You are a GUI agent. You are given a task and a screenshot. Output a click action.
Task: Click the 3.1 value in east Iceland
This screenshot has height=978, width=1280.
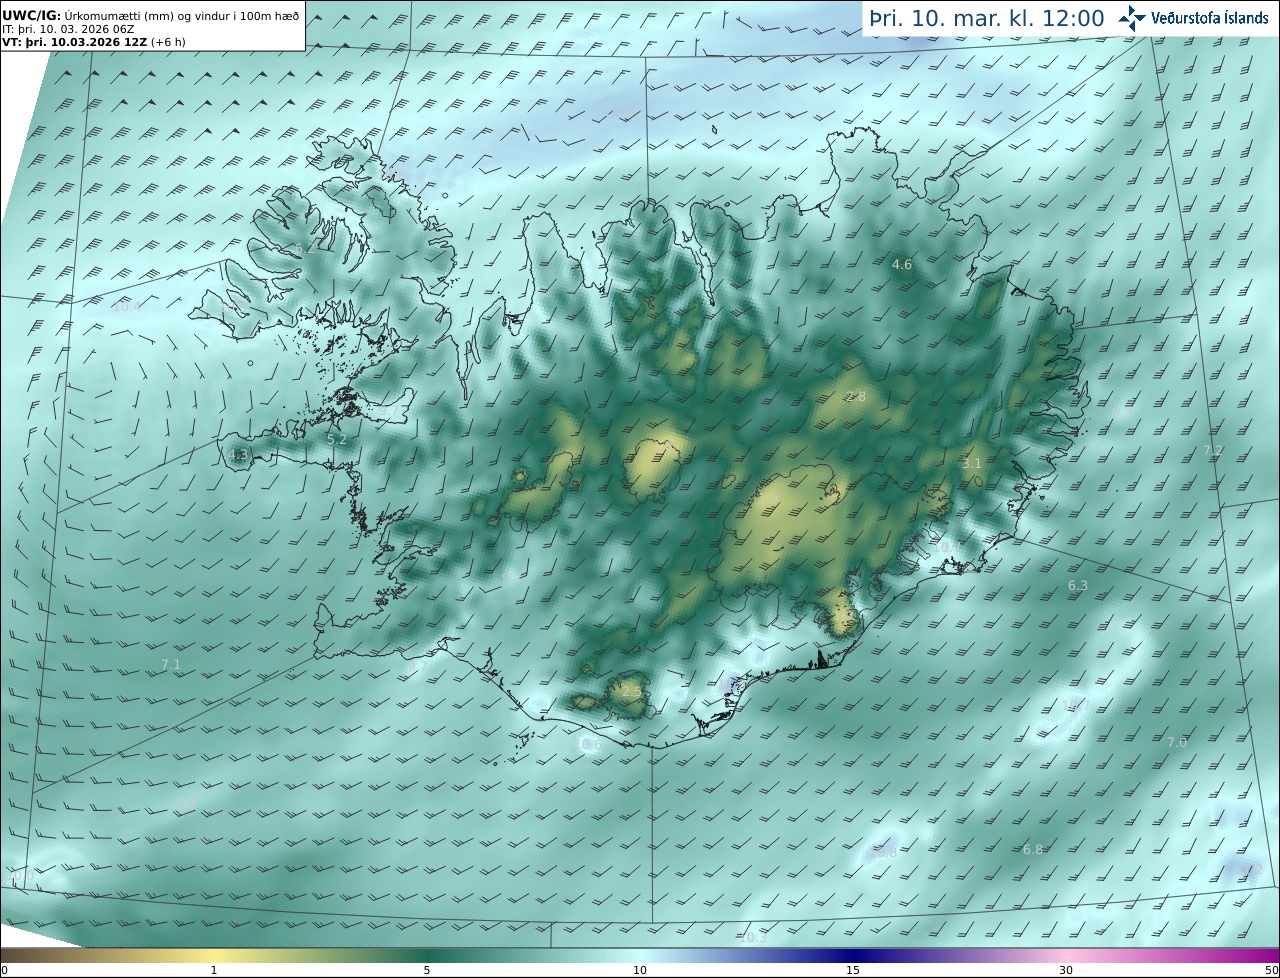click(x=971, y=464)
